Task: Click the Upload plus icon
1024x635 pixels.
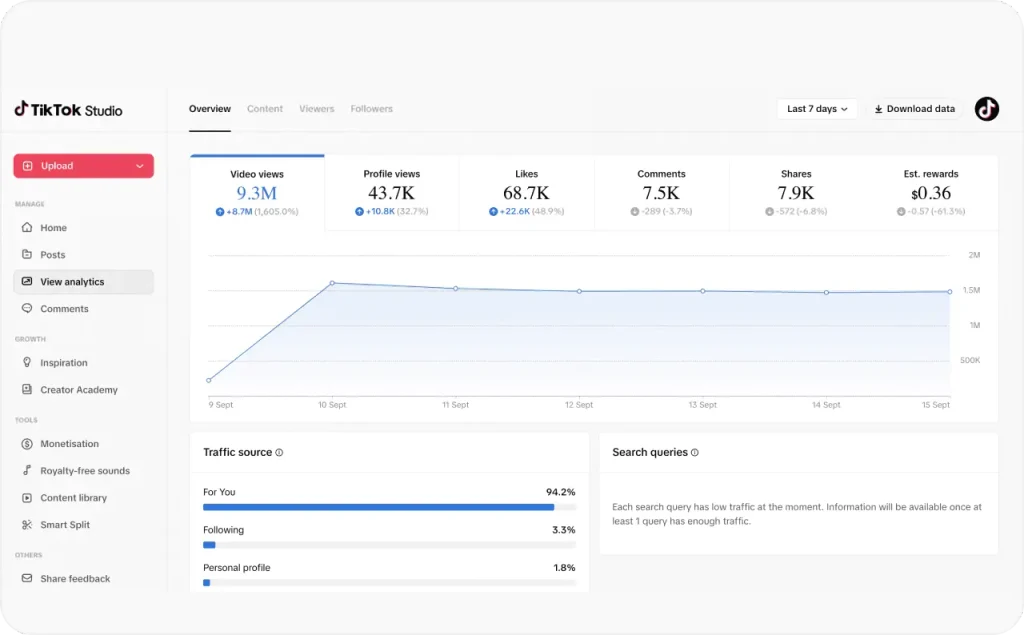Action: point(27,166)
